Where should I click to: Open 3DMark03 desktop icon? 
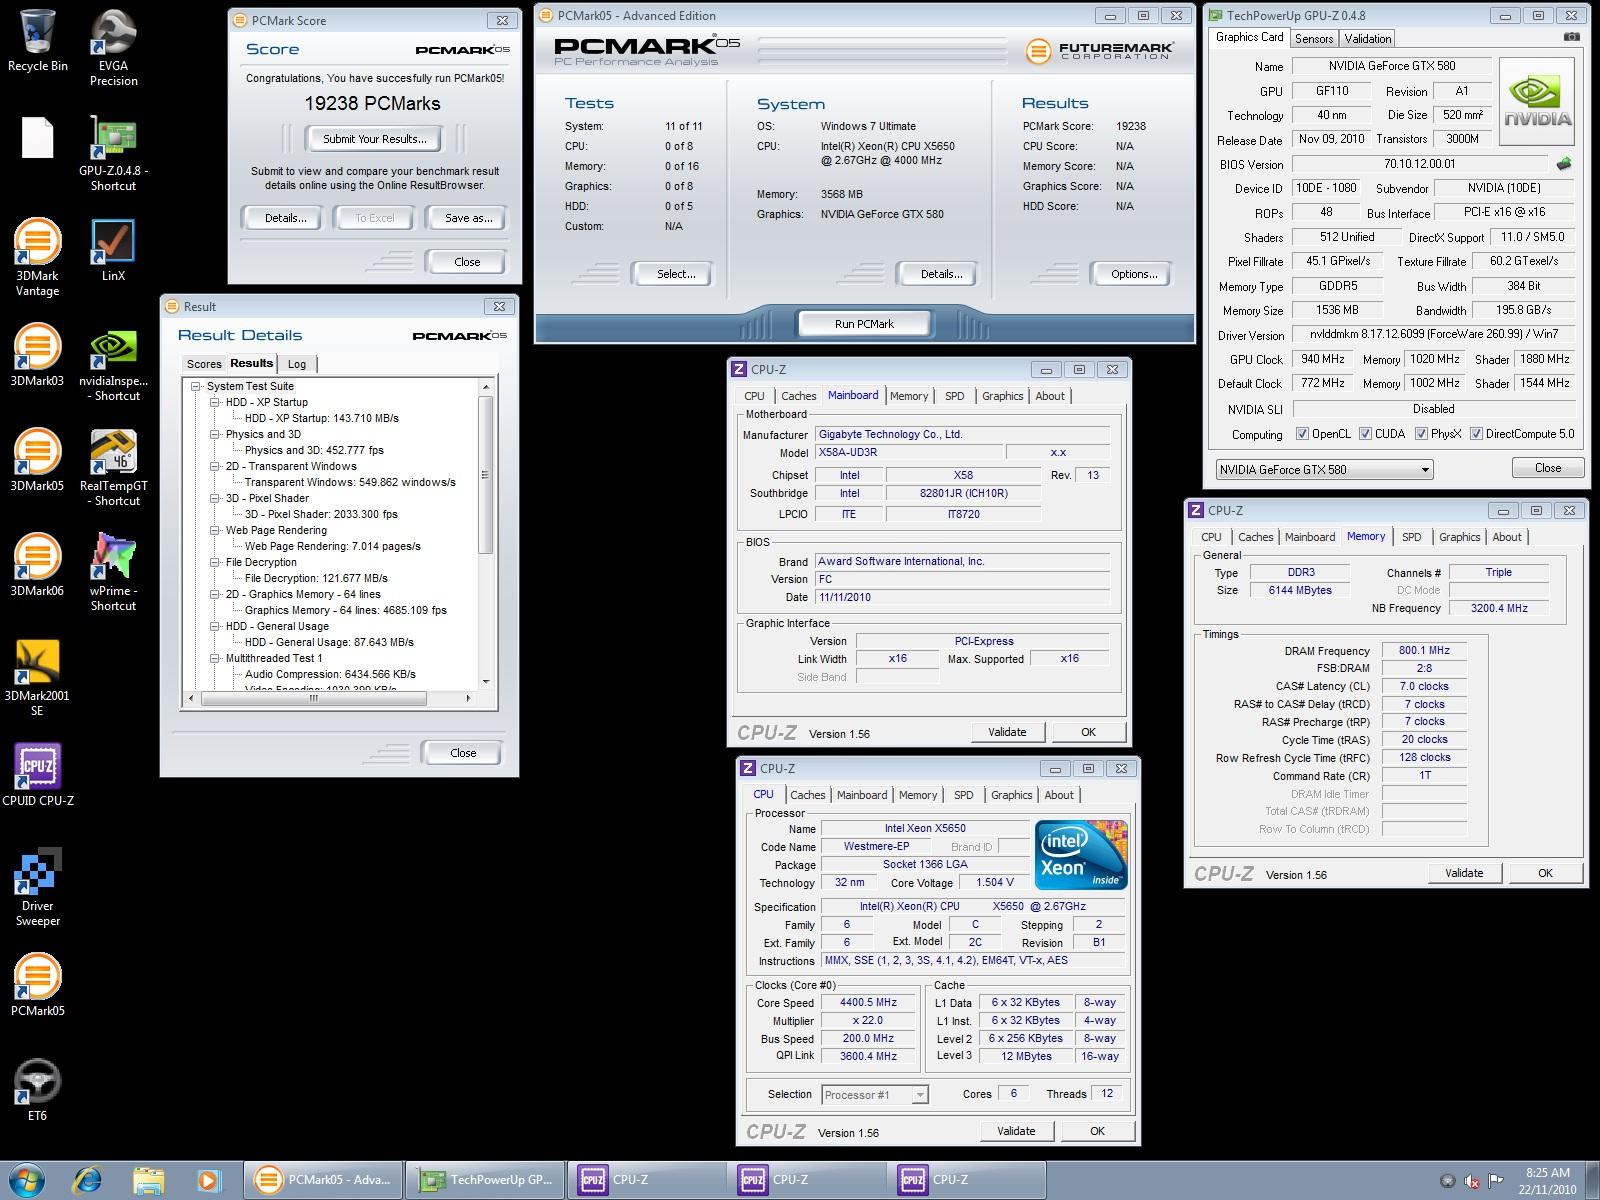click(x=38, y=355)
